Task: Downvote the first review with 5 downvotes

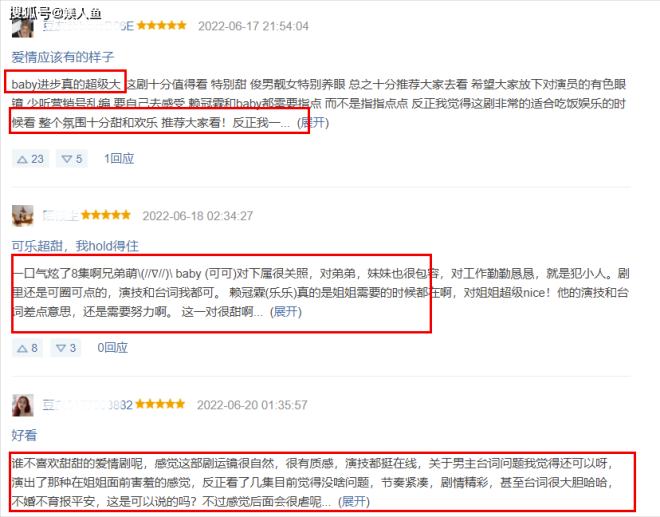Action: pyautogui.click(x=72, y=159)
